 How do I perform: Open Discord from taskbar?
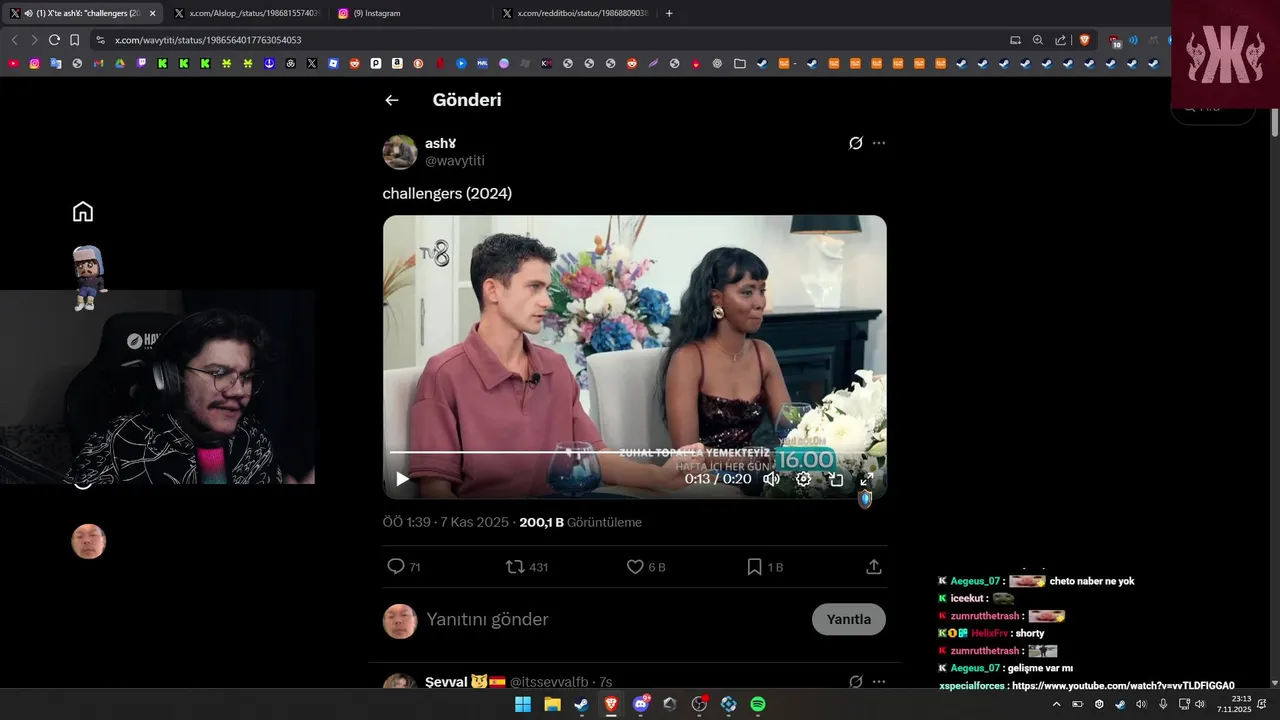click(x=641, y=704)
